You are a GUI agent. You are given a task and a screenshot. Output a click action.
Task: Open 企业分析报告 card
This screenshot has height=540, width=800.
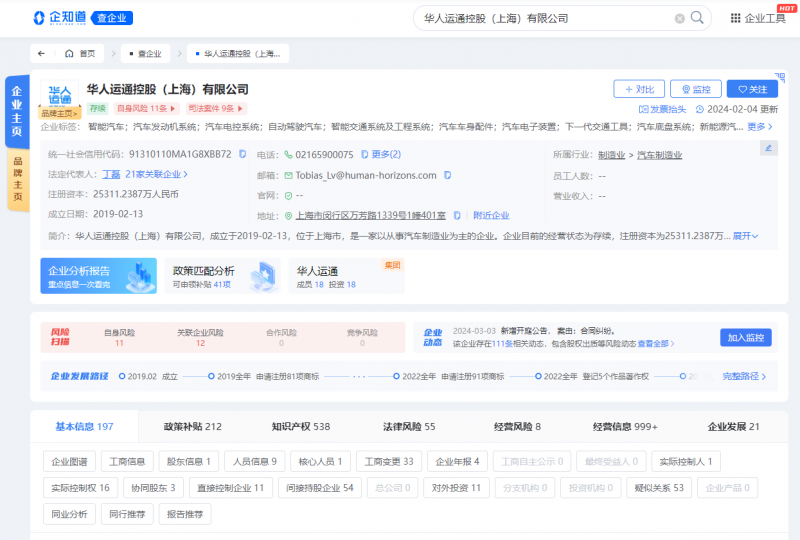[x=98, y=276]
